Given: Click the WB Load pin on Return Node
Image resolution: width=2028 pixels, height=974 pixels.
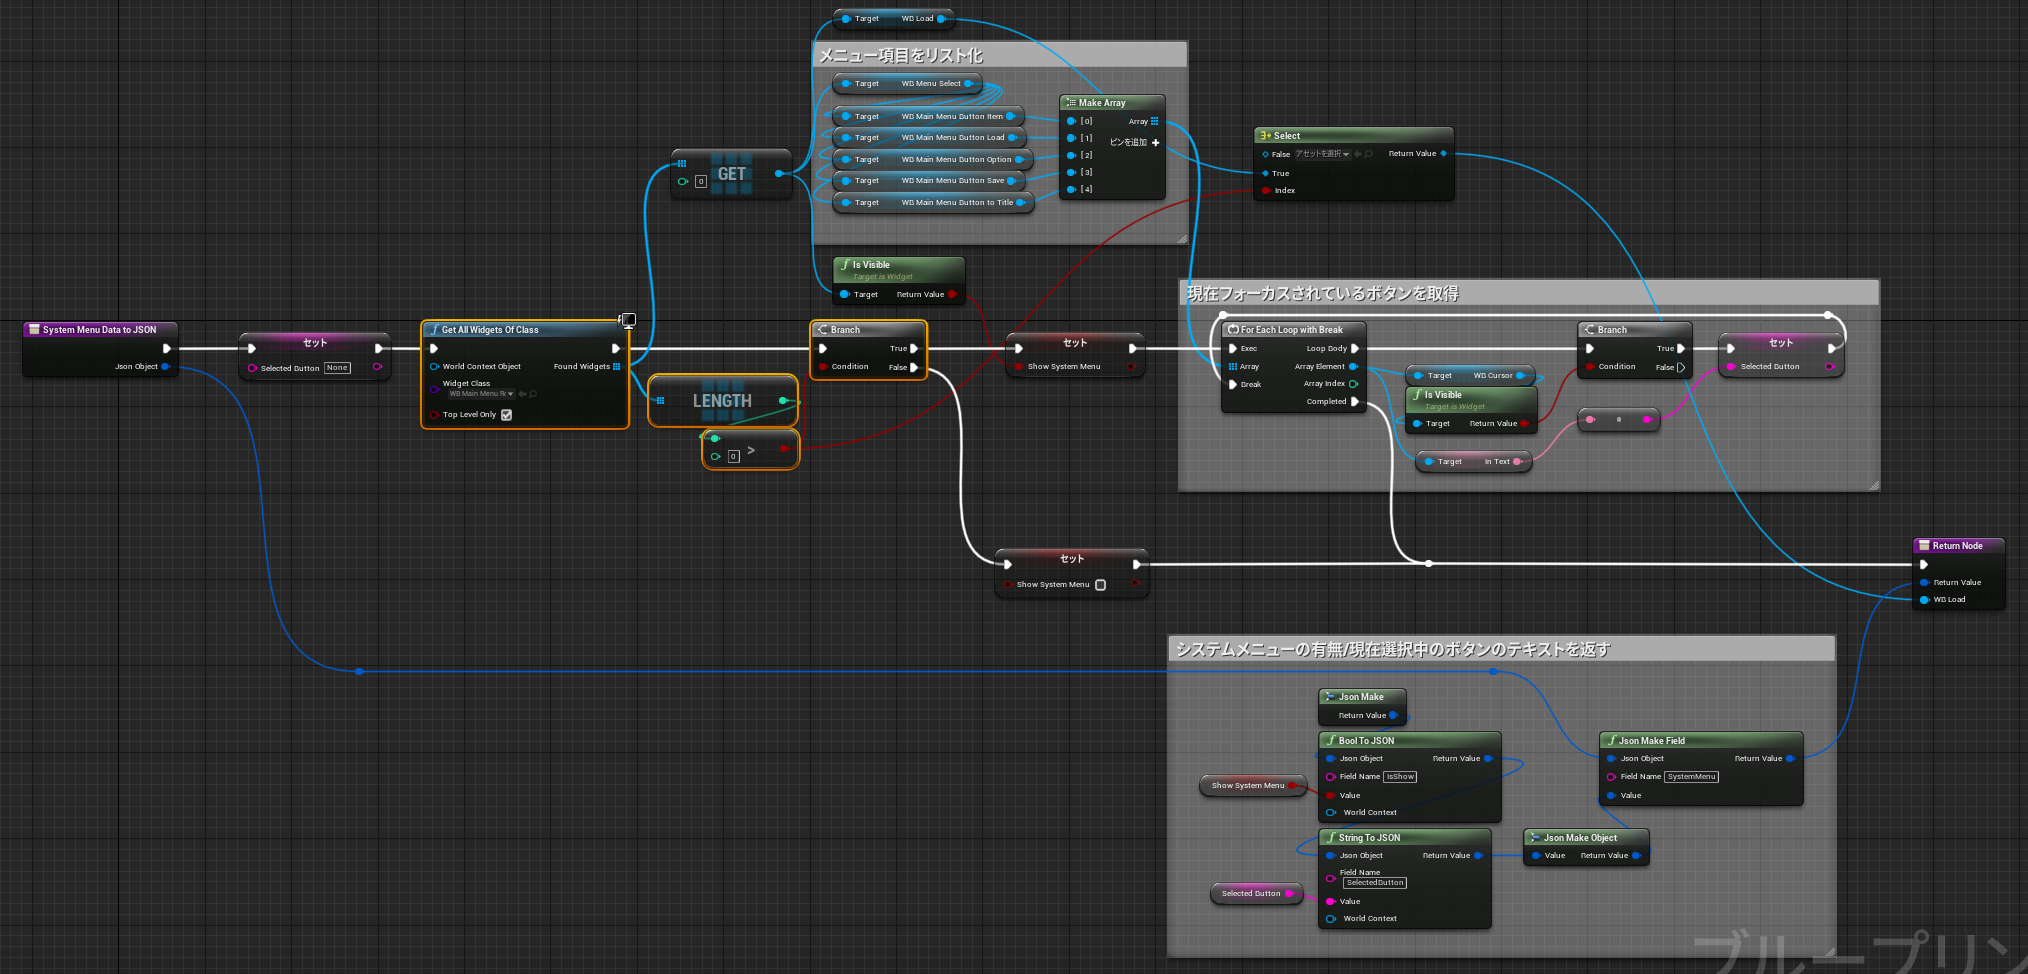Looking at the screenshot, I should (1924, 600).
